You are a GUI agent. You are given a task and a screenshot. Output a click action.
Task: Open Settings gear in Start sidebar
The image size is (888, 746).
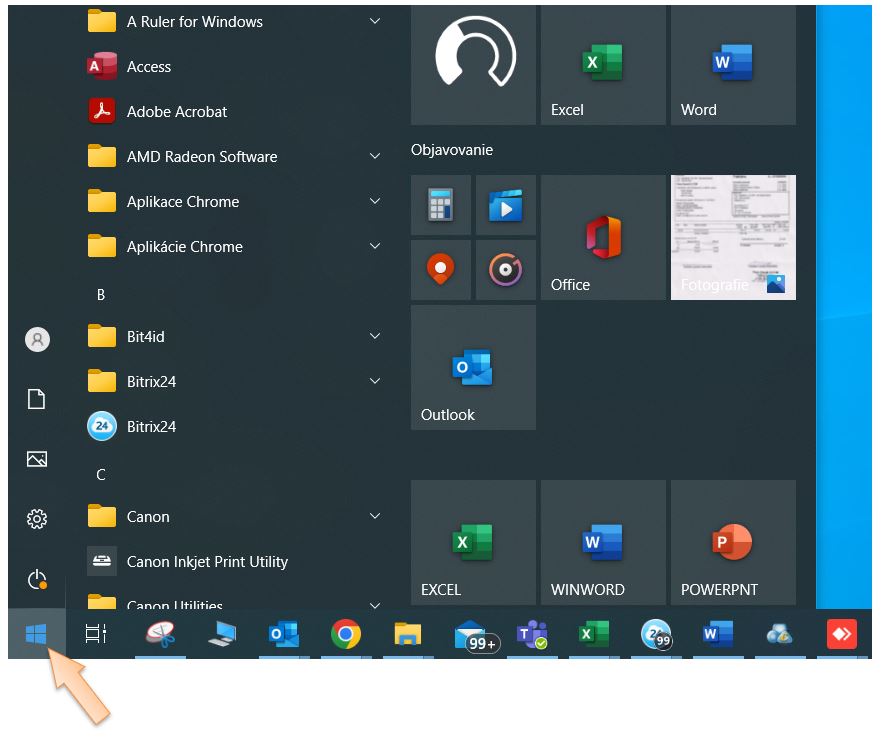pyautogui.click(x=37, y=519)
